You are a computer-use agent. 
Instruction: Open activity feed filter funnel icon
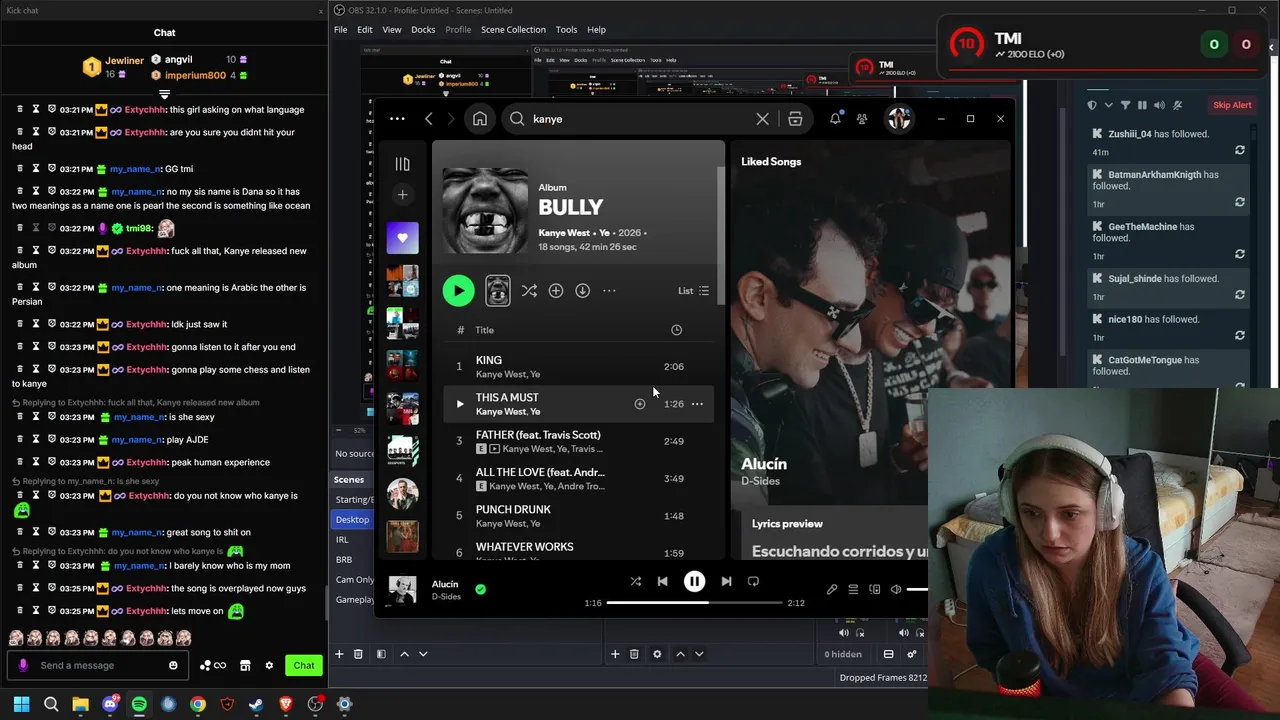click(1125, 105)
